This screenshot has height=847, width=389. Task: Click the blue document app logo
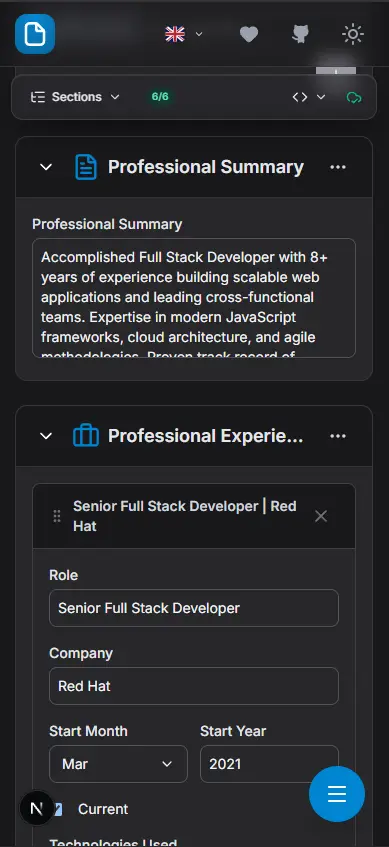click(35, 34)
